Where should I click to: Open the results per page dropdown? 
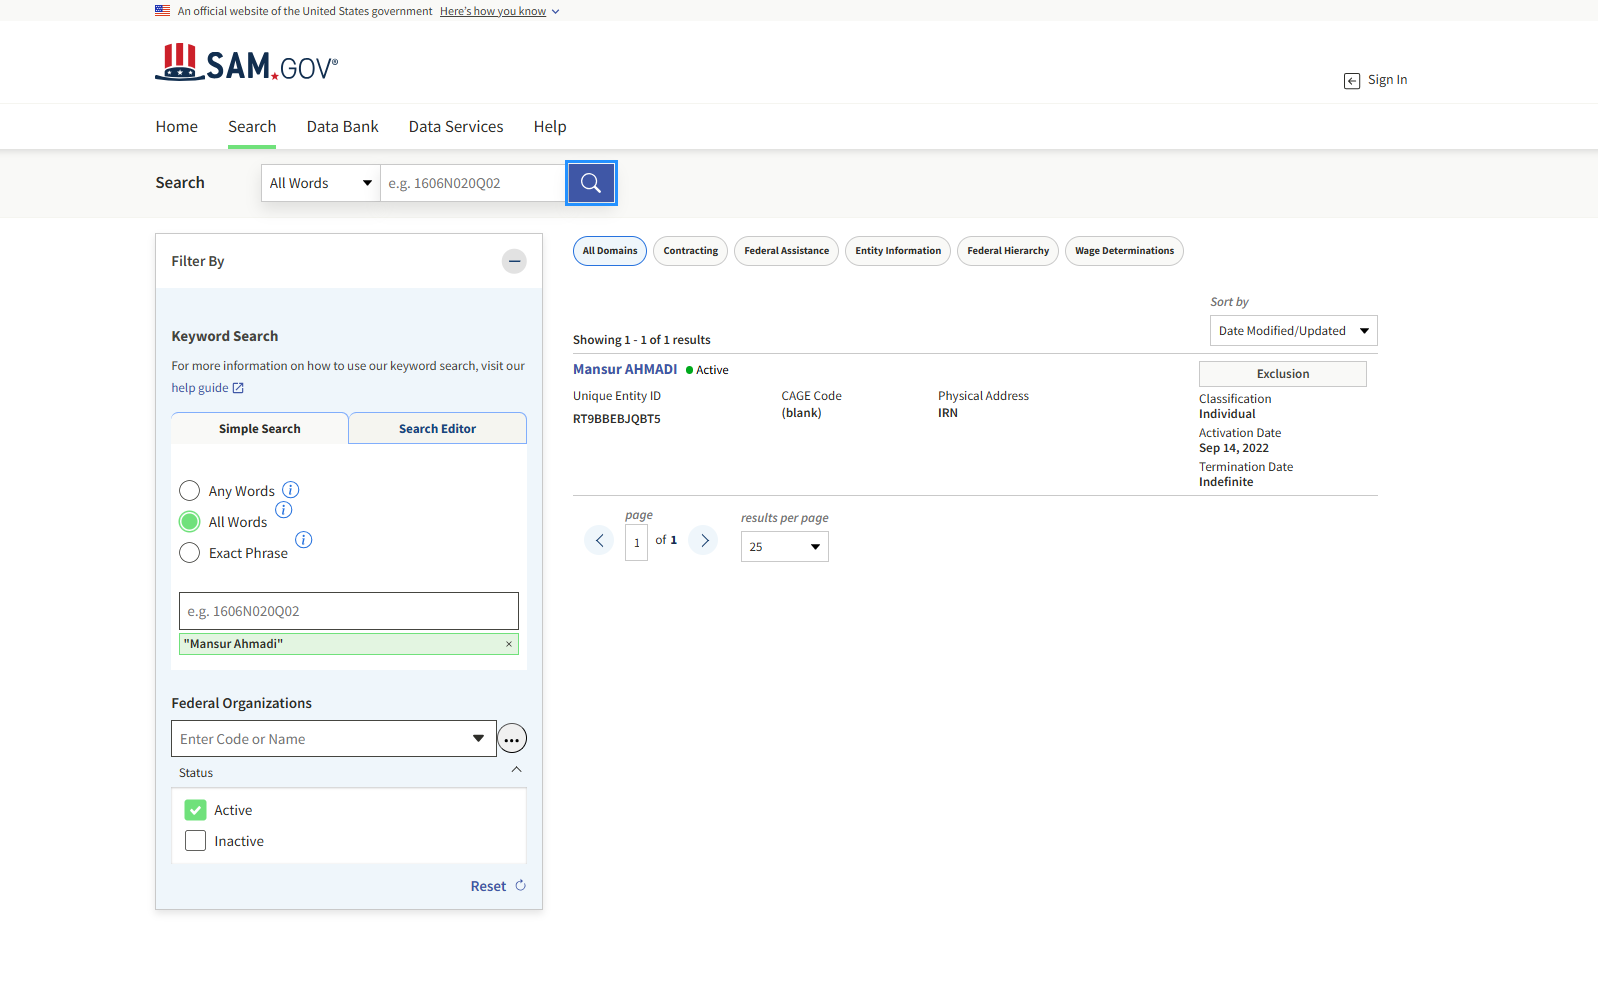click(x=784, y=547)
